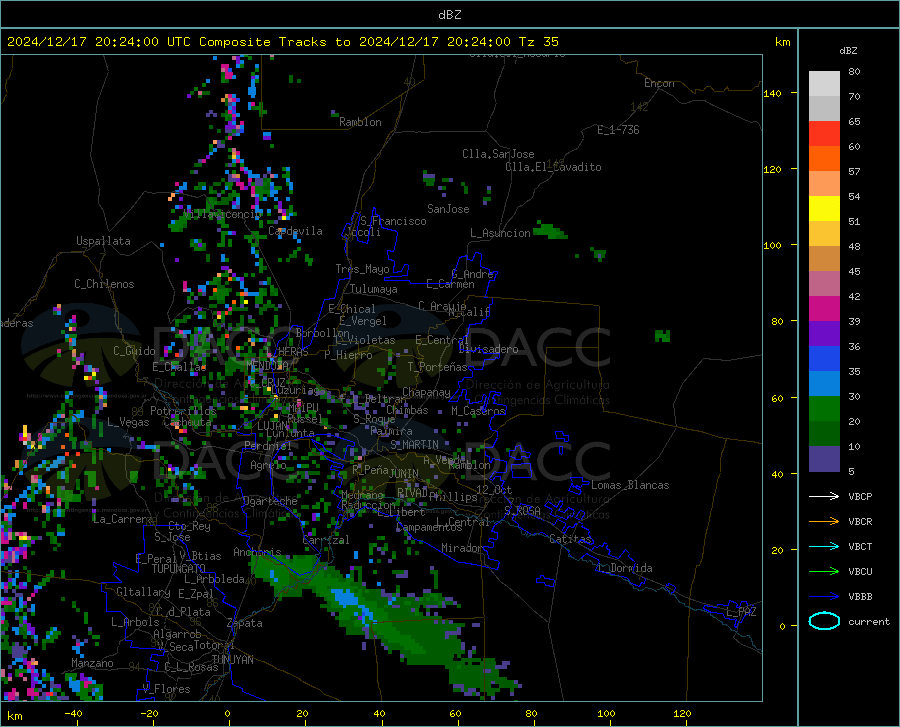Image resolution: width=900 pixels, height=727 pixels.
Task: Click the 'km' label at top right
Action: click(x=782, y=42)
